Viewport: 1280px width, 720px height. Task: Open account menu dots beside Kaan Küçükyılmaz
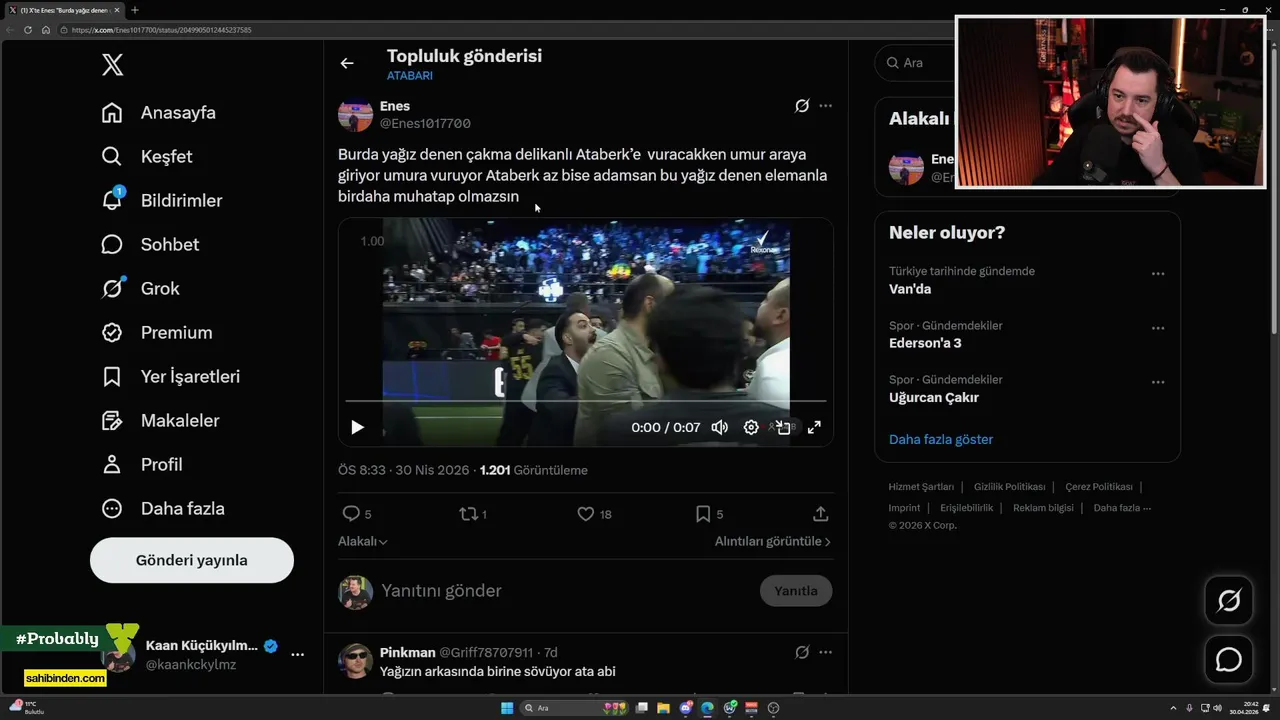click(x=297, y=654)
